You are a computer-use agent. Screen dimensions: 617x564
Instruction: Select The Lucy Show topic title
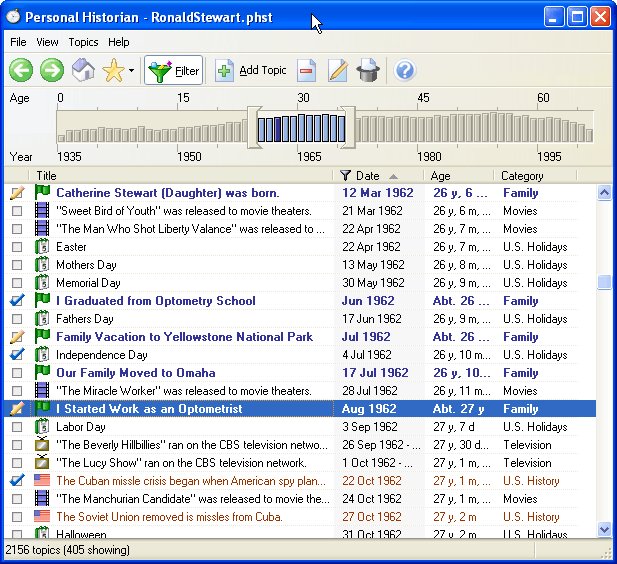tap(181, 463)
